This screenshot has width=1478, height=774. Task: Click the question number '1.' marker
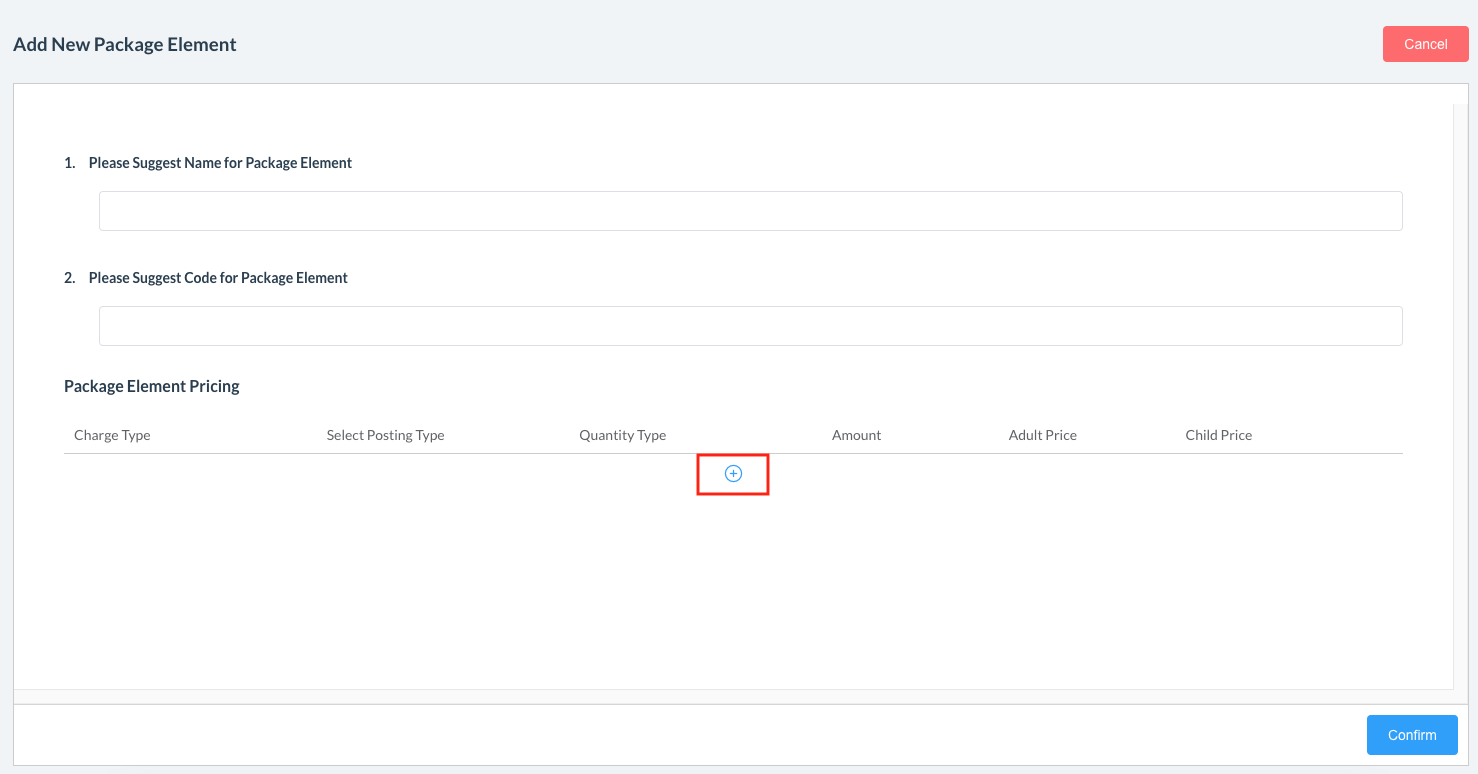pos(70,163)
